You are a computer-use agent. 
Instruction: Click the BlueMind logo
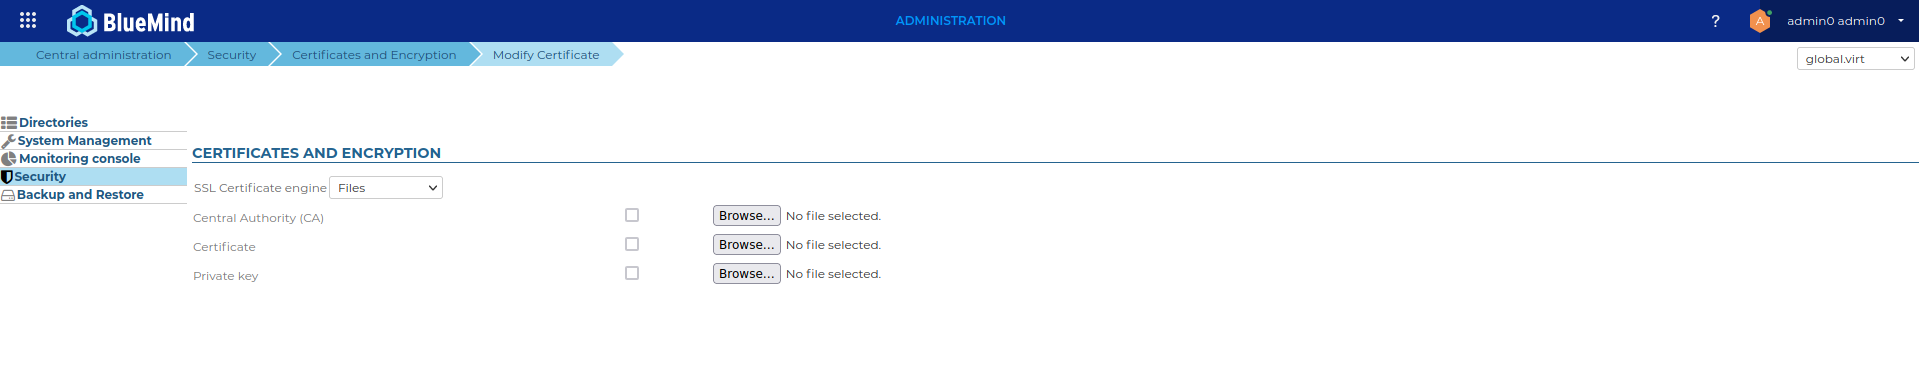point(131,21)
